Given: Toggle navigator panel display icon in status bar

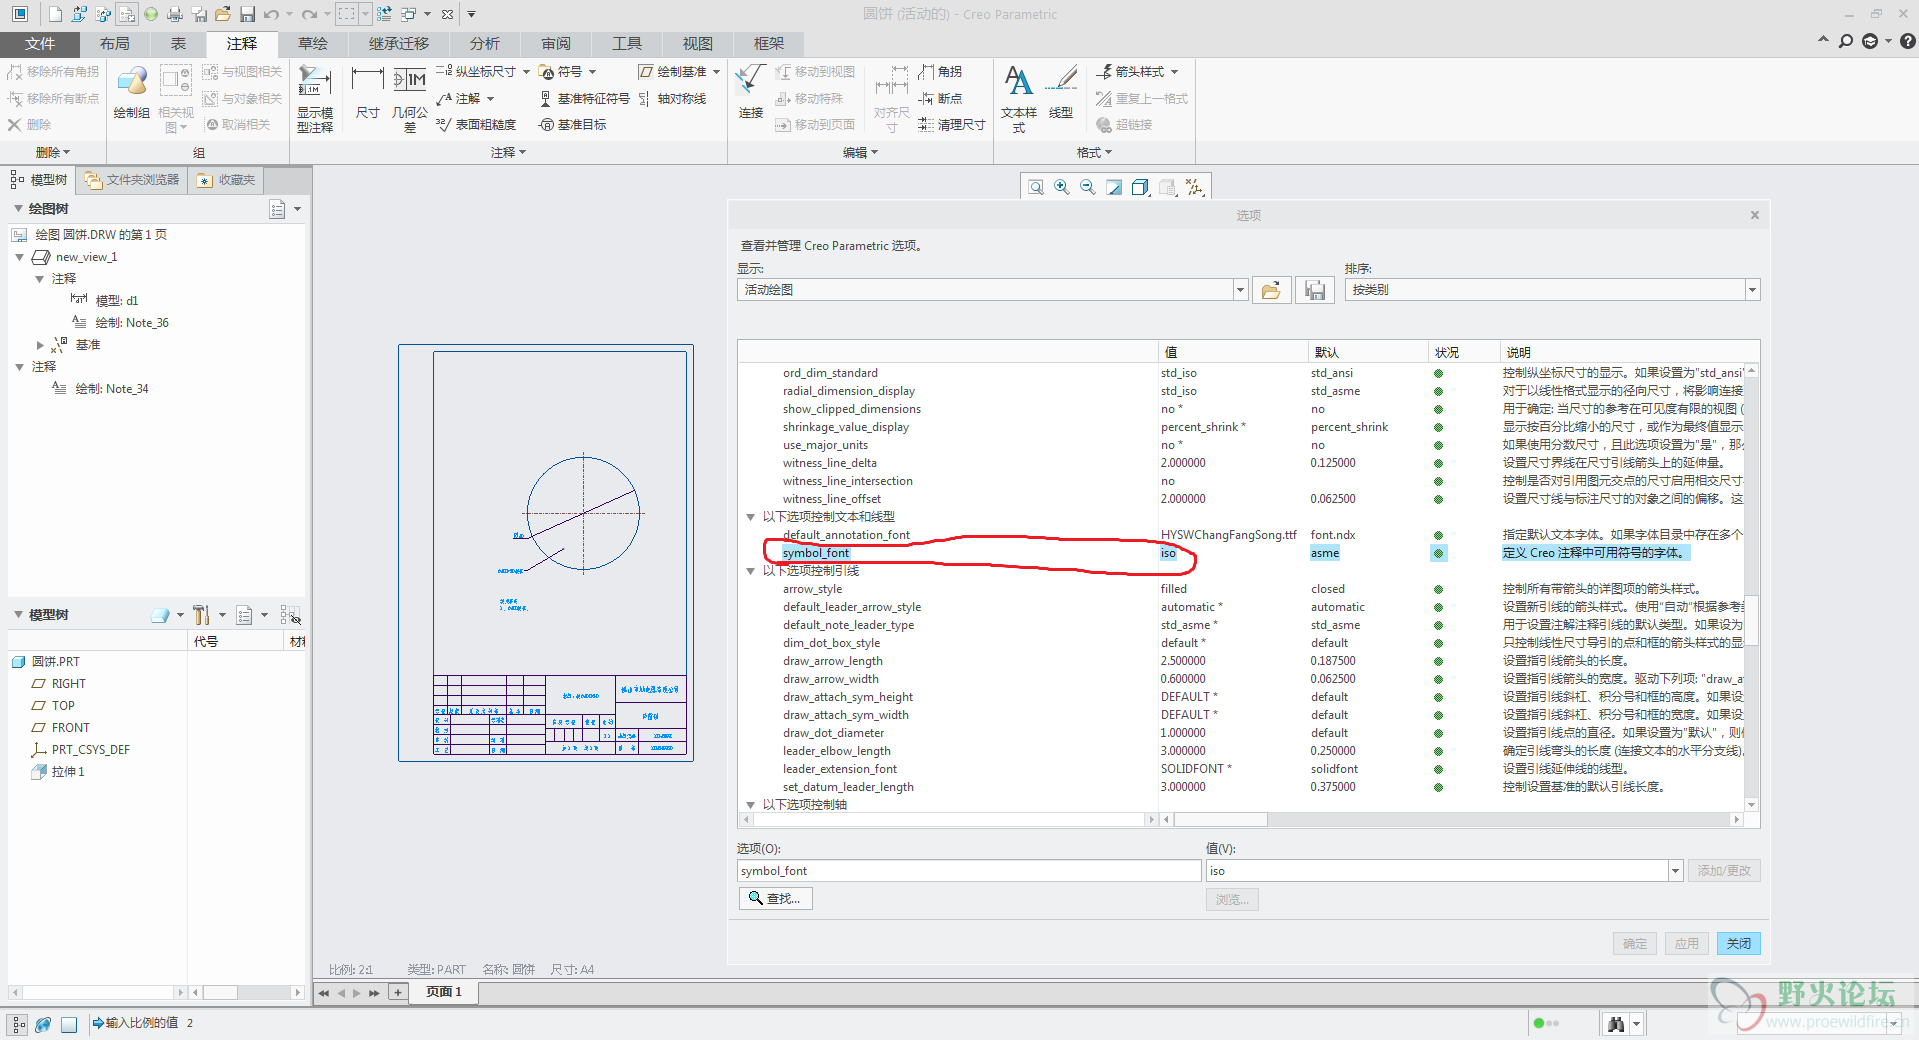Looking at the screenshot, I should 18,1024.
